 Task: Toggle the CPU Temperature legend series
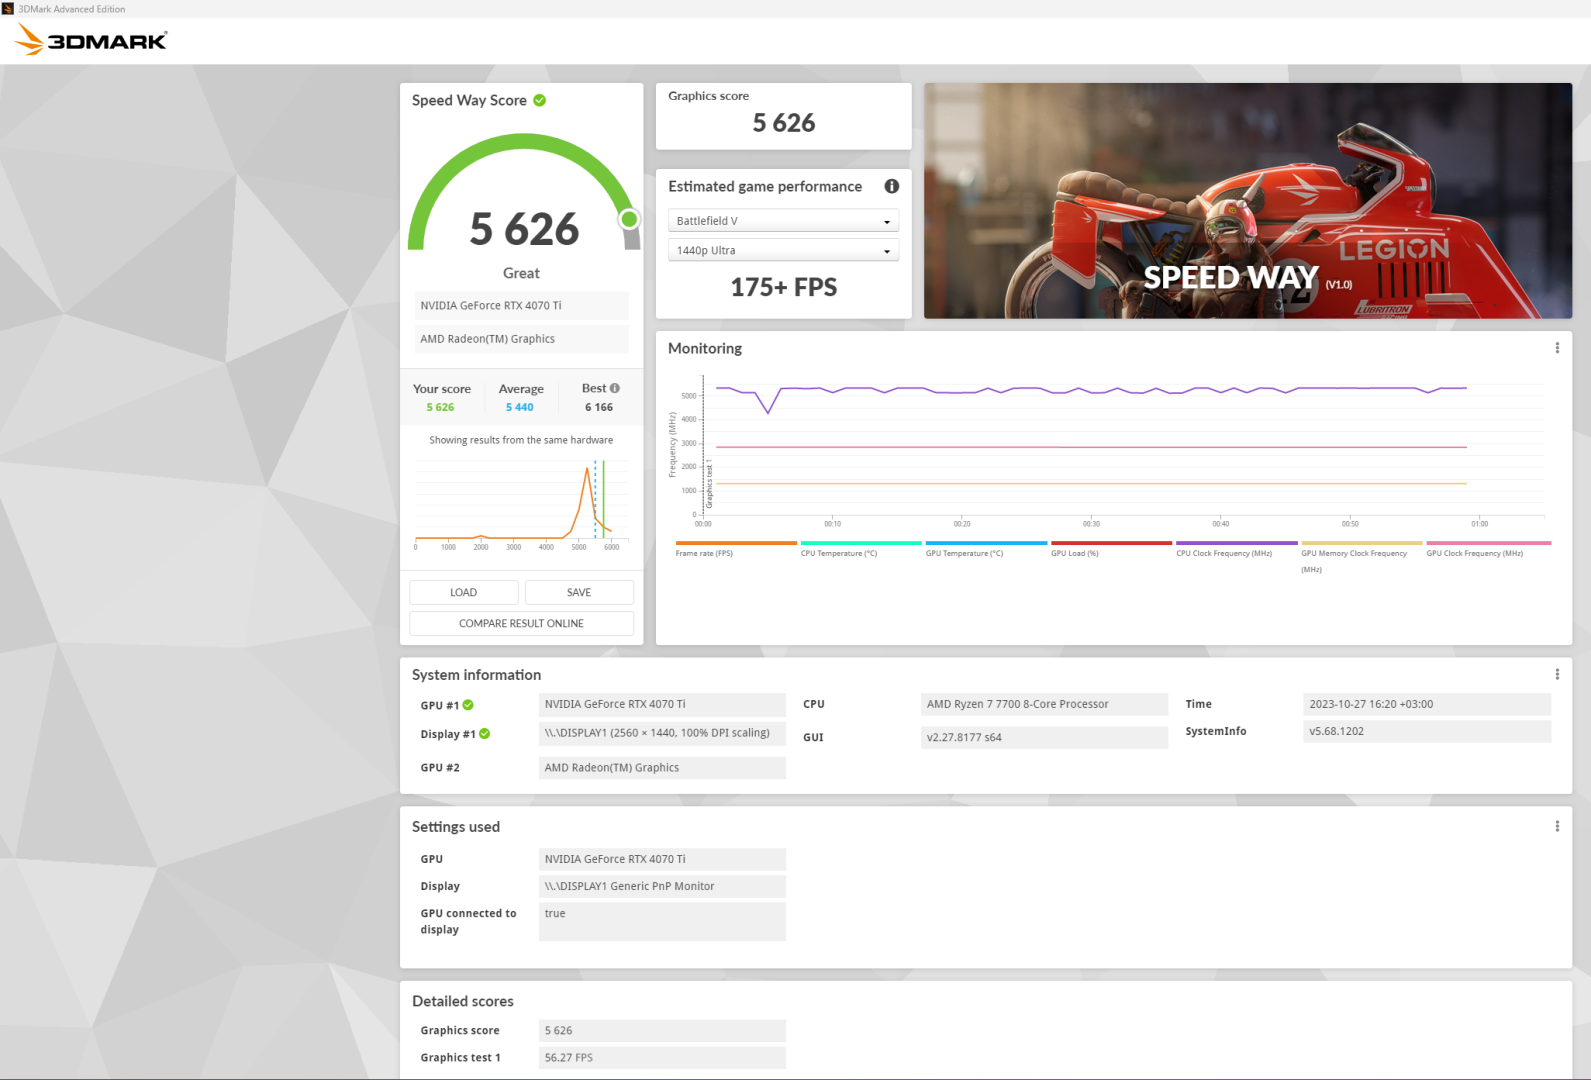pyautogui.click(x=860, y=549)
